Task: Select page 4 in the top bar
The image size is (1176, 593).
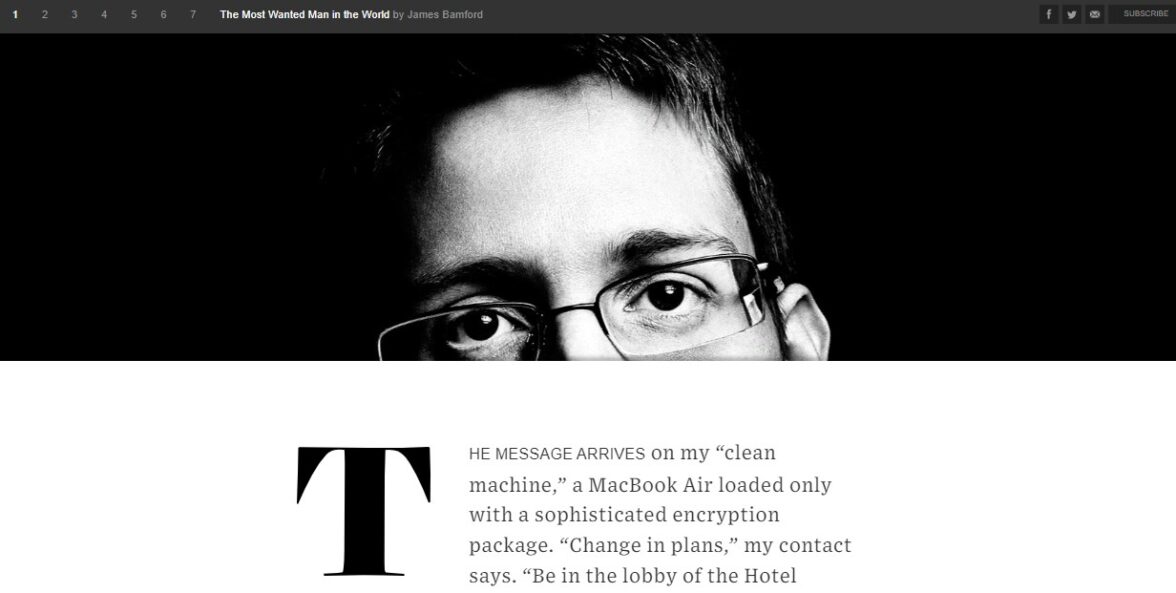Action: click(104, 14)
